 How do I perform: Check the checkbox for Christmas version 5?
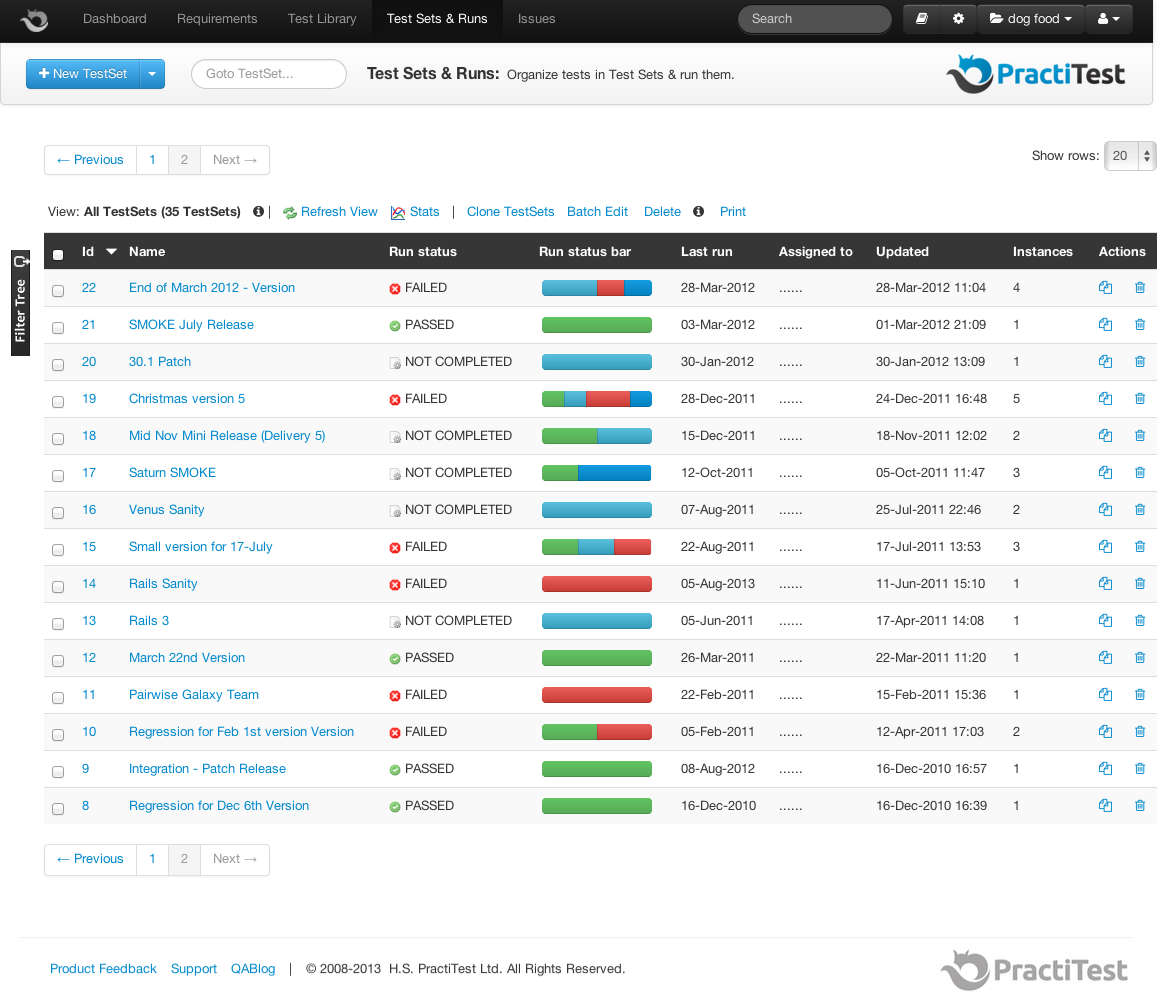tap(57, 401)
